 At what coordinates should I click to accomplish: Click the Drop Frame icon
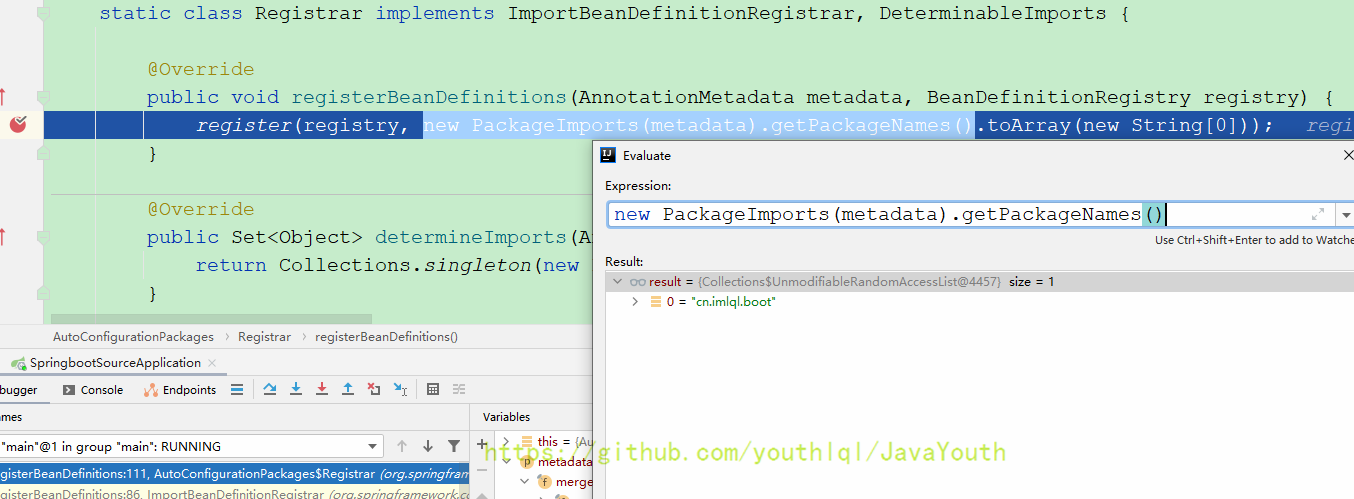coord(374,390)
